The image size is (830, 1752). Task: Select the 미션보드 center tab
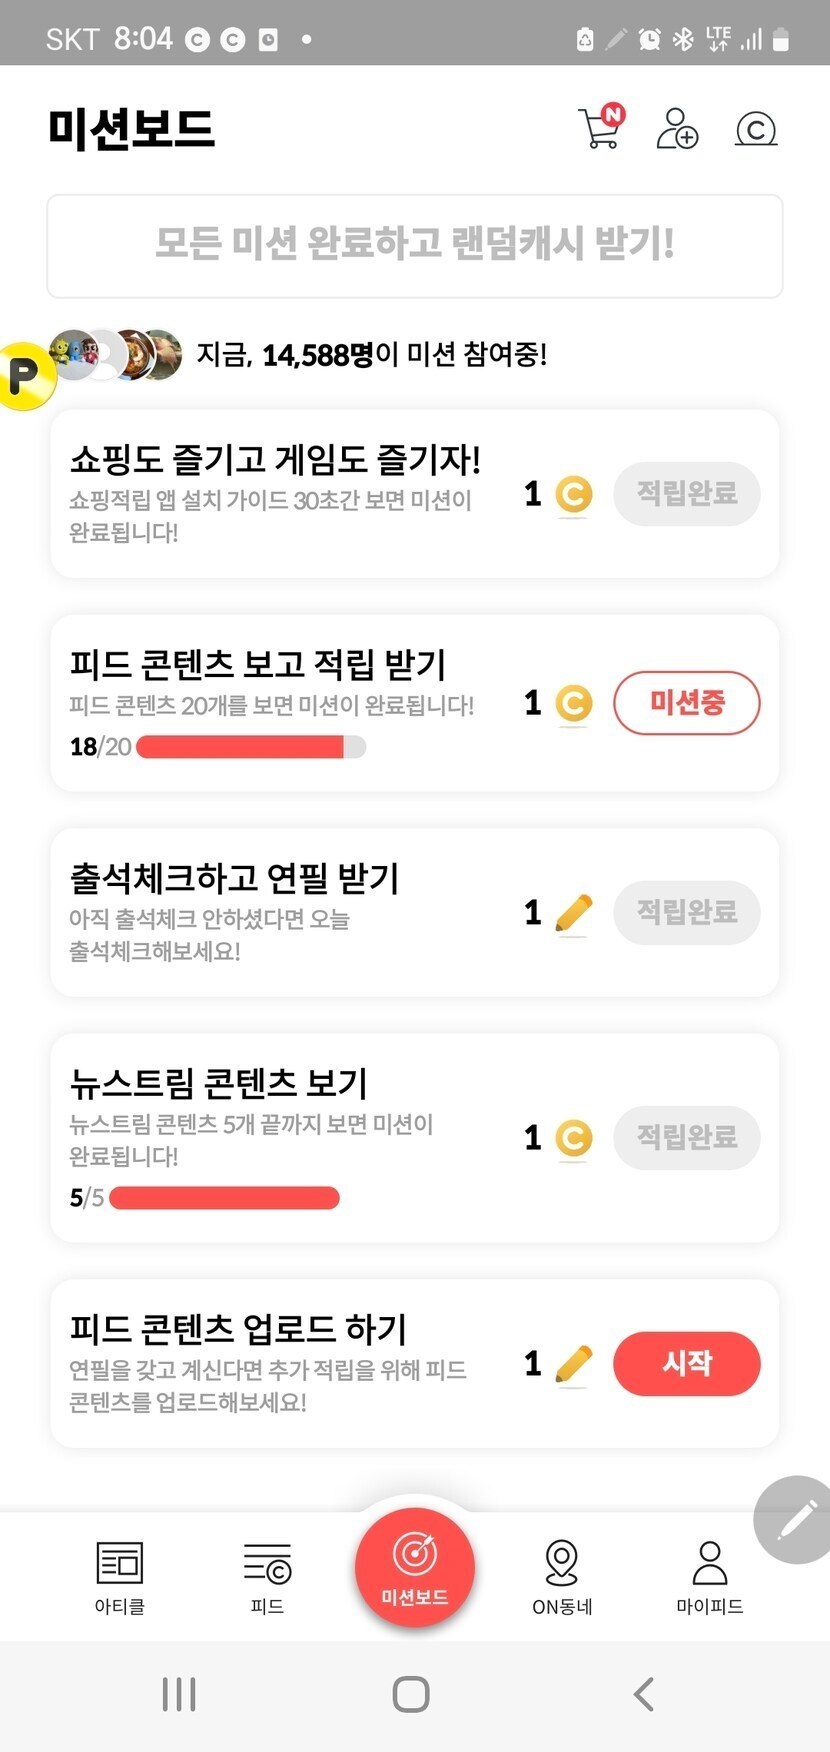pyautogui.click(x=415, y=1566)
